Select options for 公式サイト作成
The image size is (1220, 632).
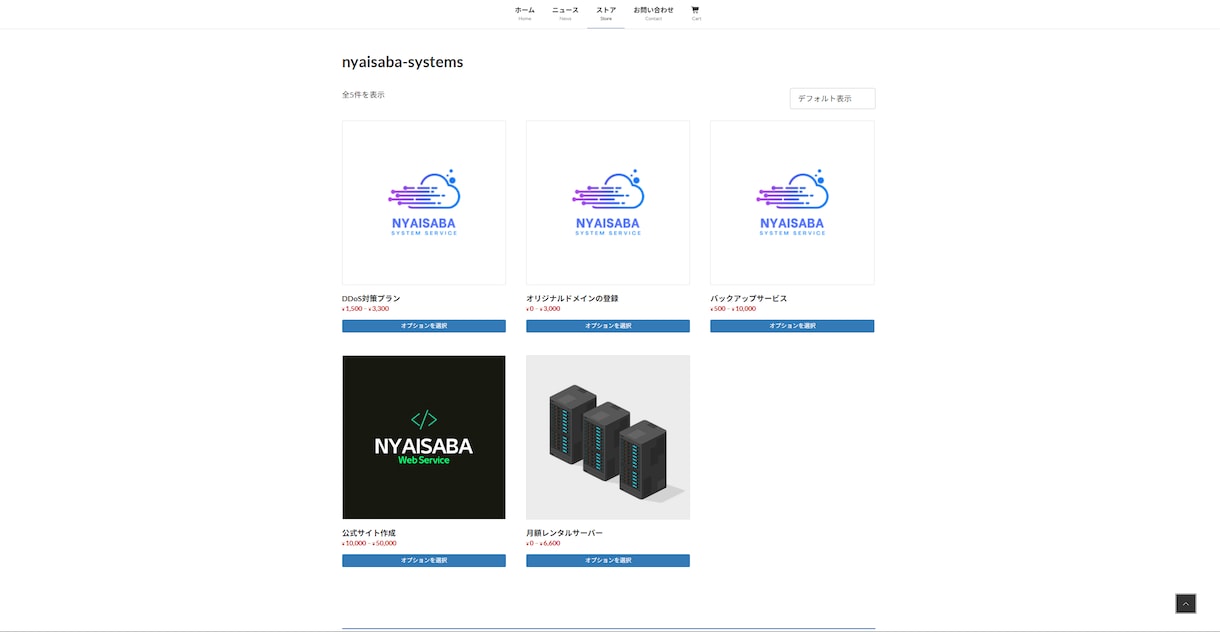tap(424, 561)
